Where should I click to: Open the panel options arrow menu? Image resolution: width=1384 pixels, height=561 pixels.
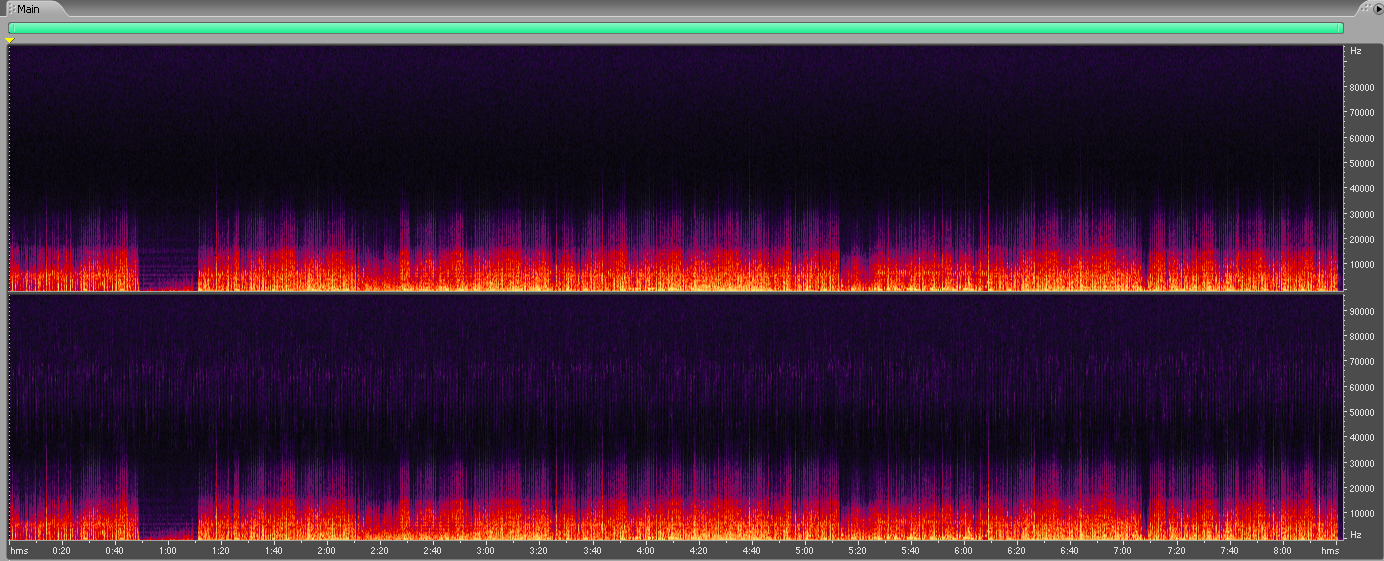click(1377, 9)
